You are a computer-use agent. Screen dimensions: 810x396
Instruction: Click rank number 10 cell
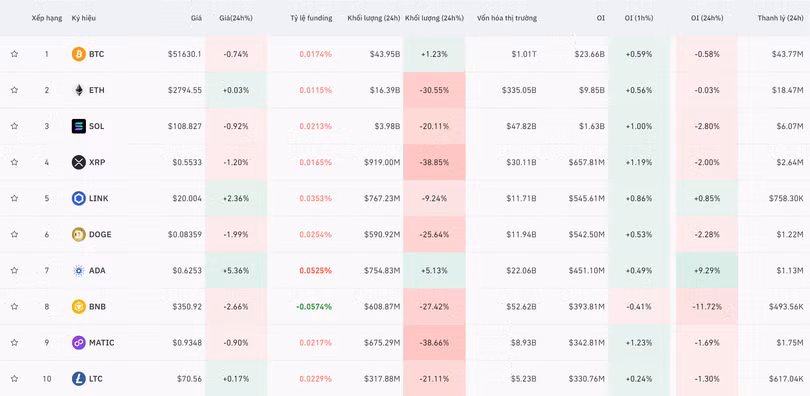[x=46, y=379]
